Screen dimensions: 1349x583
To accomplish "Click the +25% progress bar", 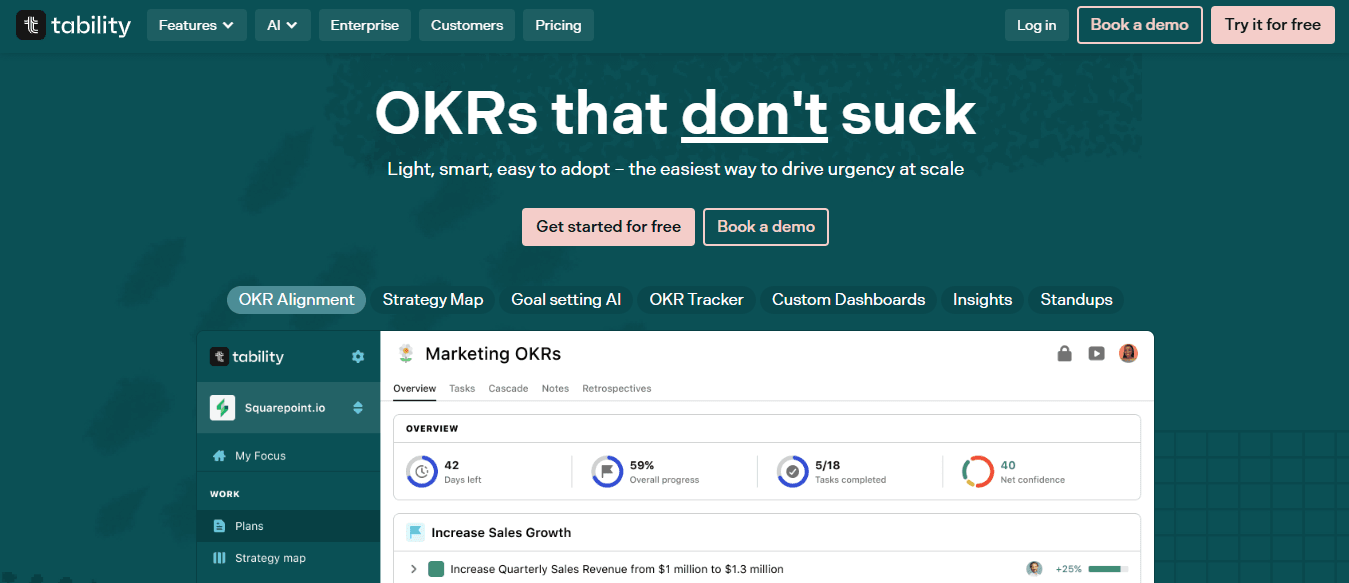I will coord(1108,569).
